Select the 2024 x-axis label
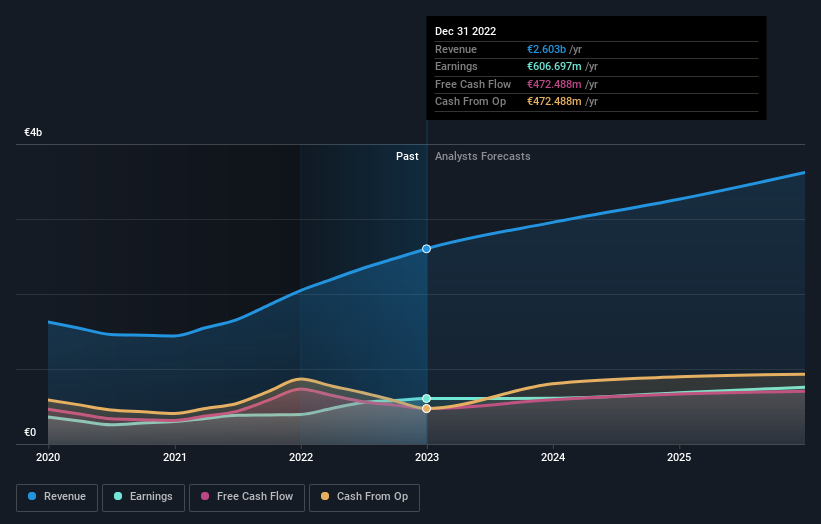 click(553, 457)
